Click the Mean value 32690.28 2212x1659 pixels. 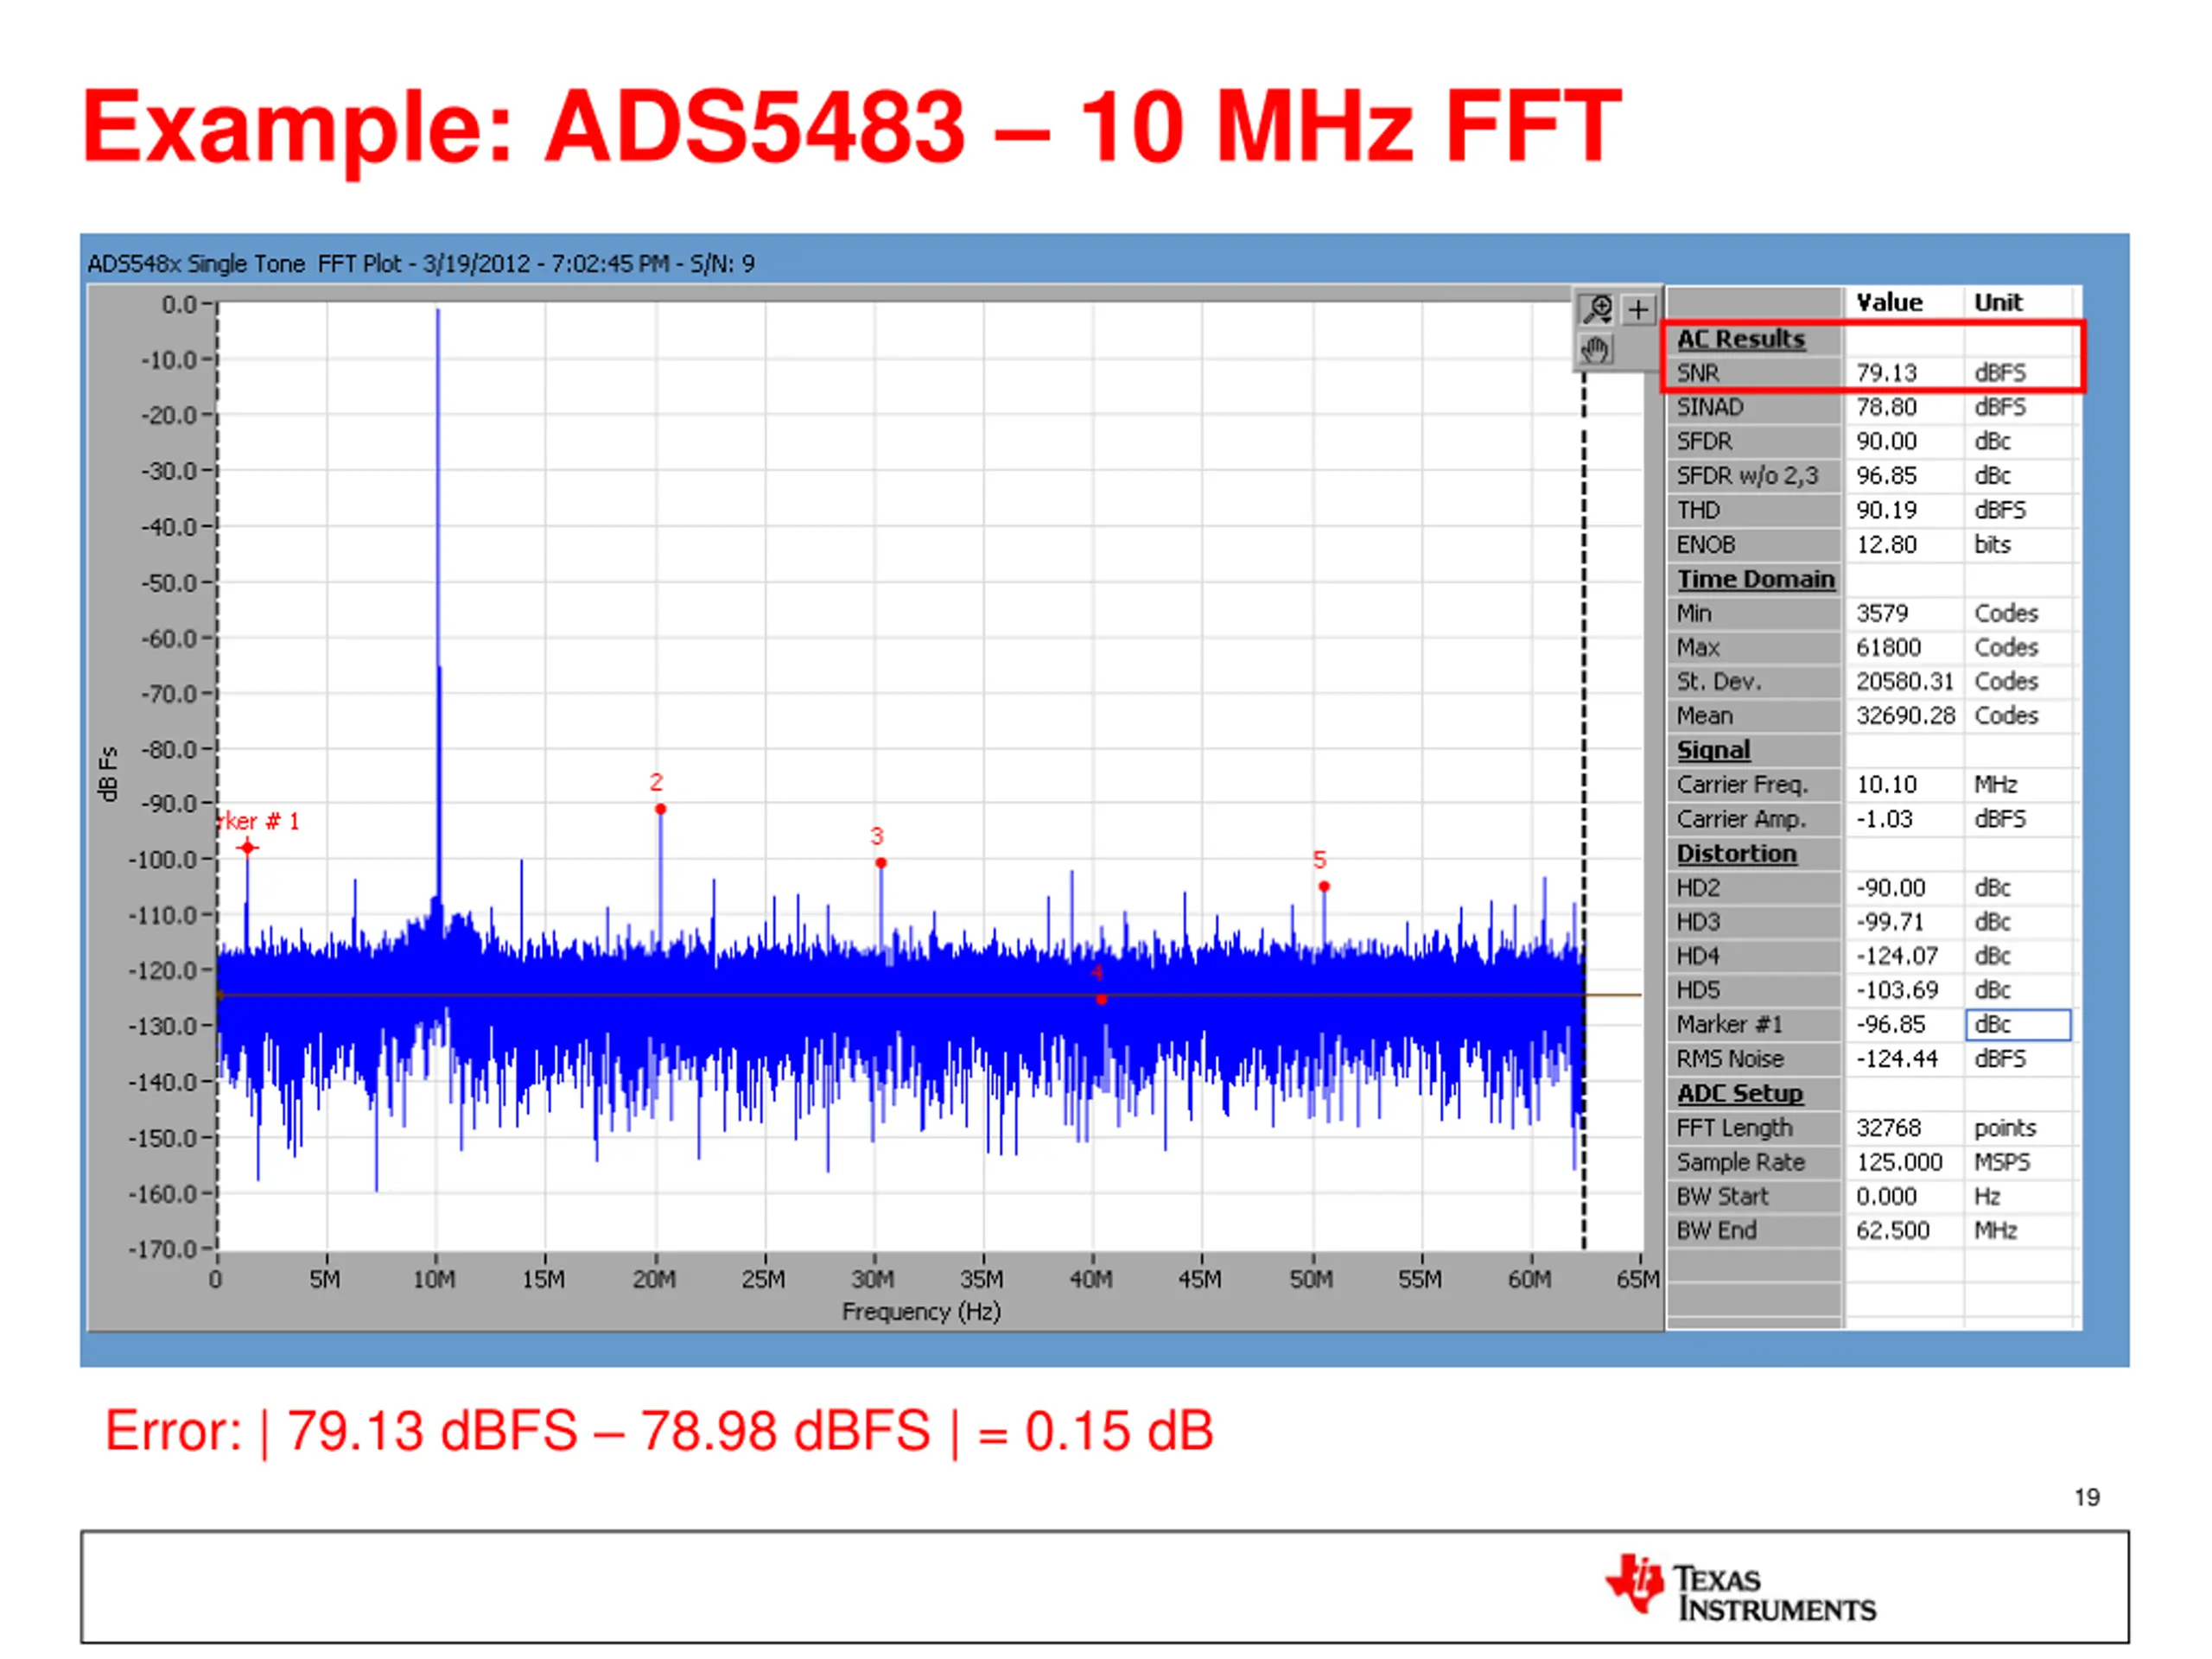pos(1905,716)
